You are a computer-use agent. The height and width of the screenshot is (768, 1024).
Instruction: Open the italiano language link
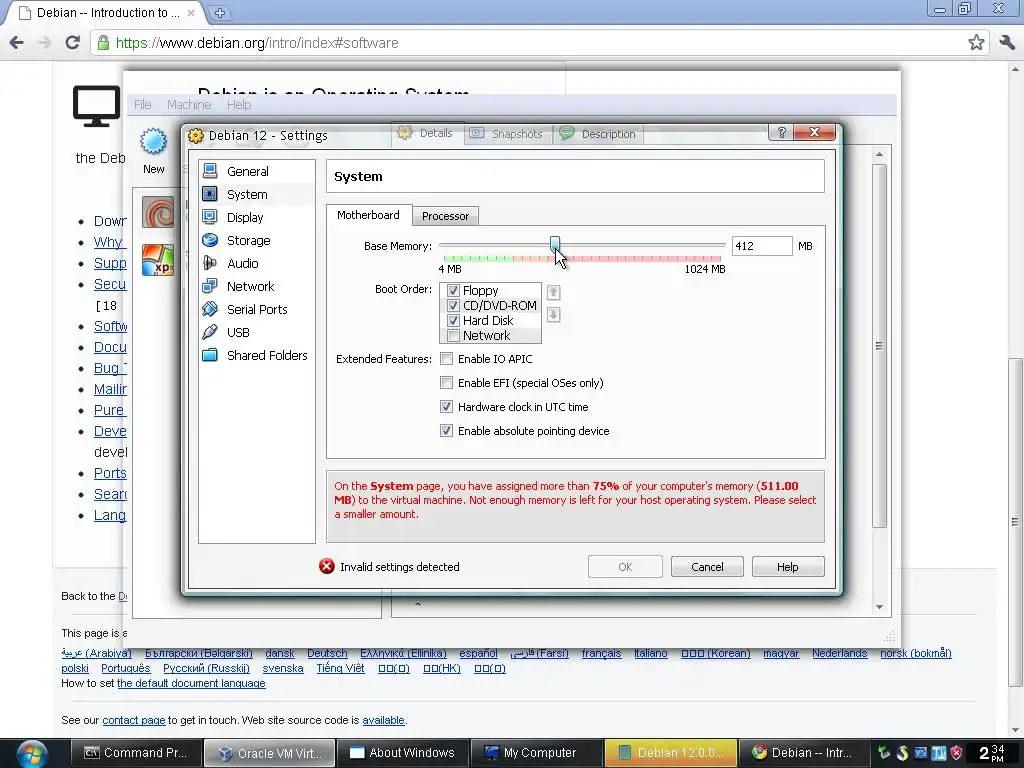click(x=651, y=653)
